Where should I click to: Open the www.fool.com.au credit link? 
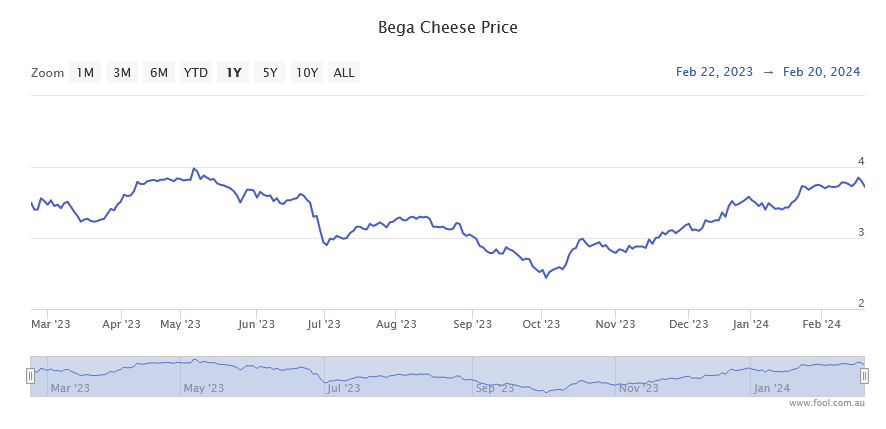(x=826, y=403)
